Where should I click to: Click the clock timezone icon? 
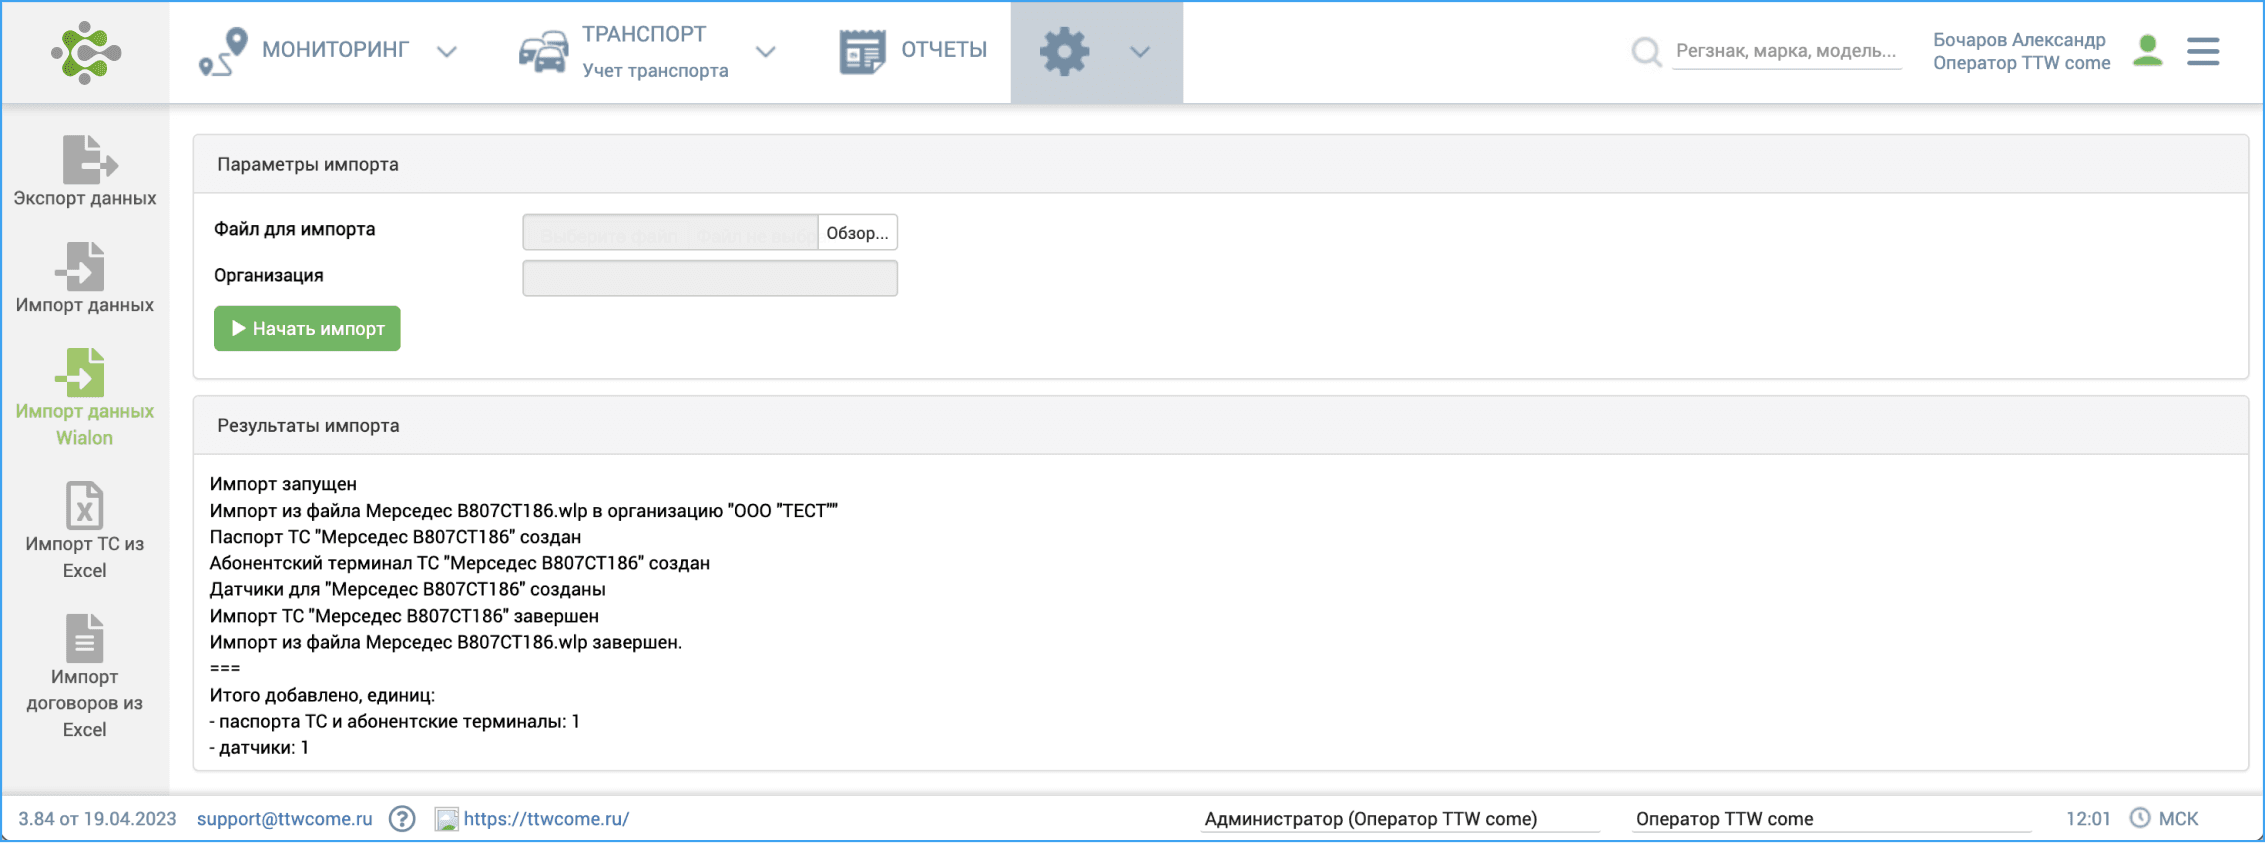(2139, 818)
